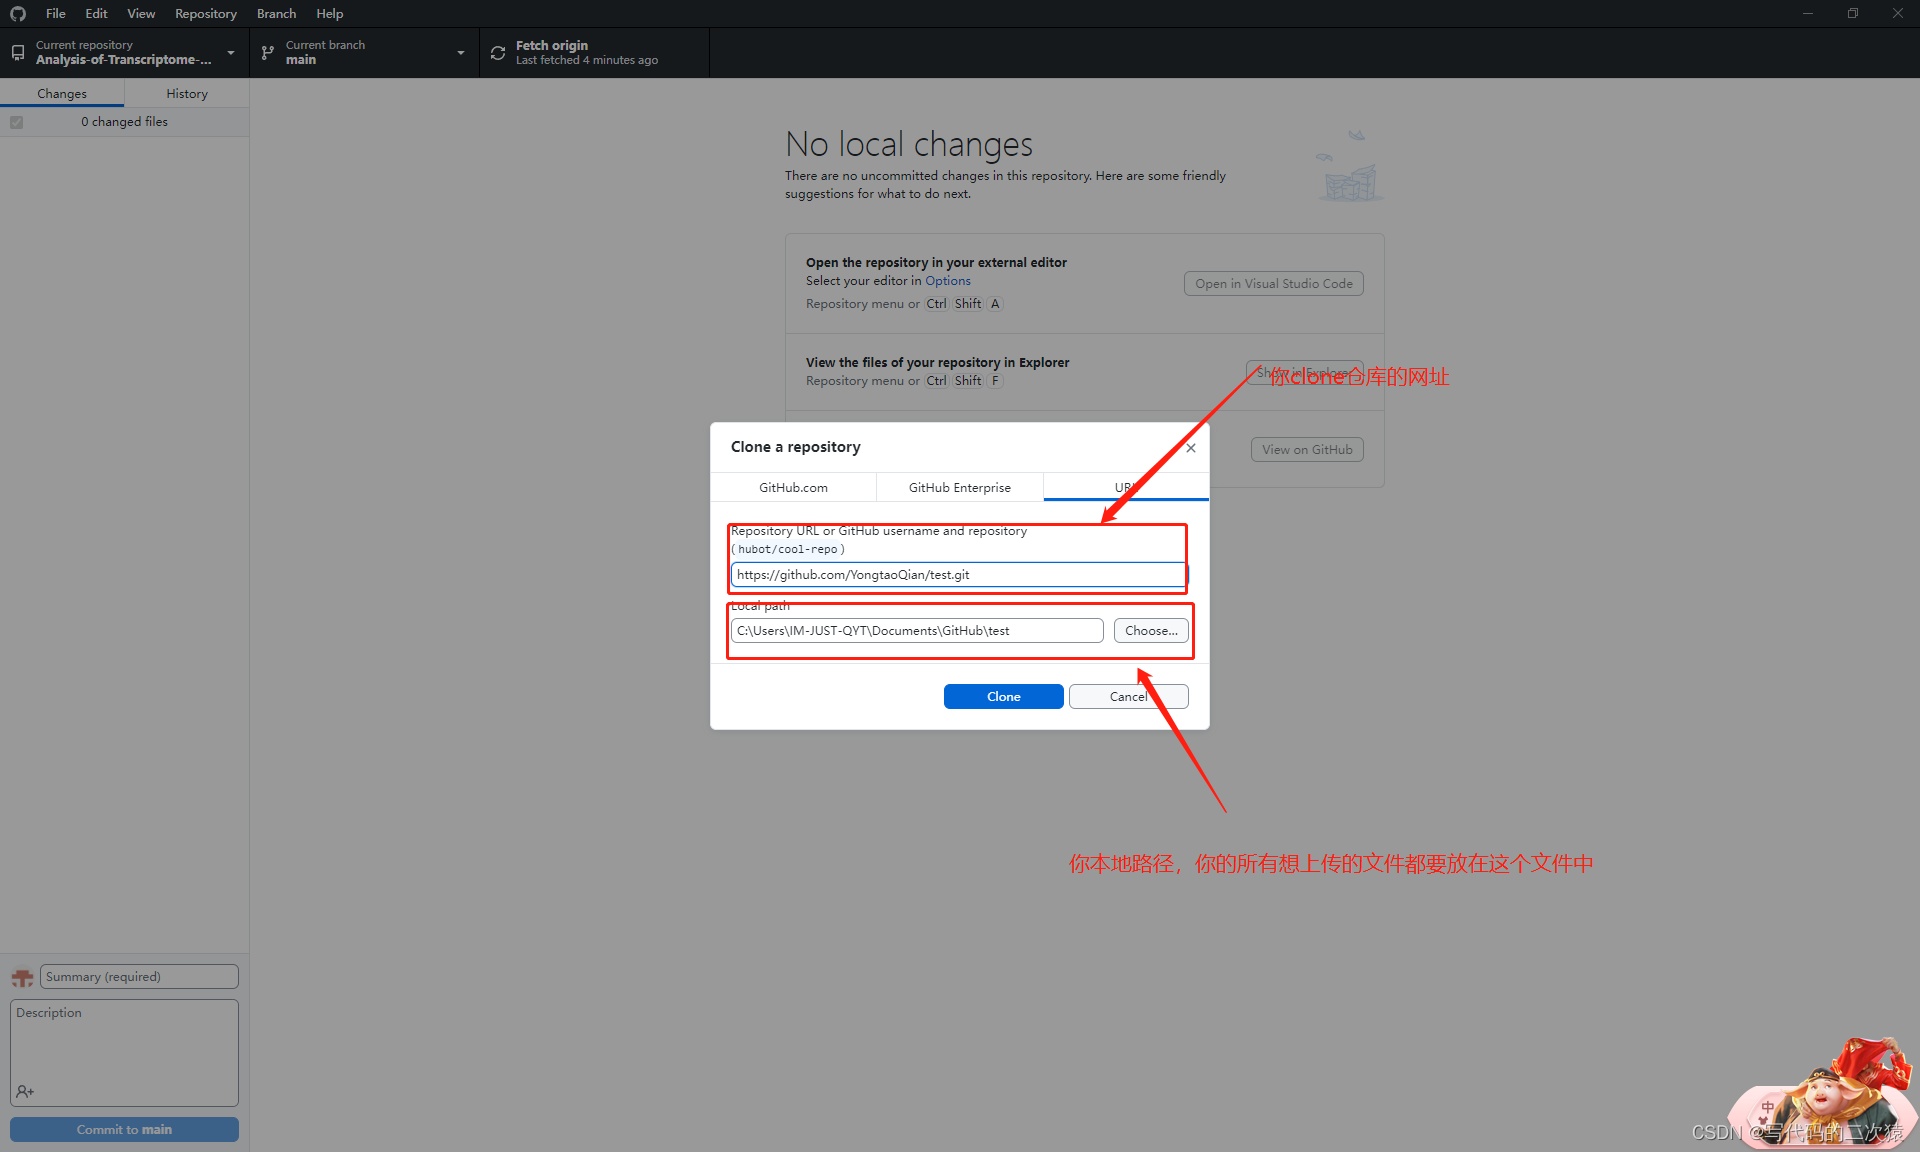The image size is (1920, 1152).
Task: Toggle the changed files select-all checkbox
Action: click(x=17, y=122)
